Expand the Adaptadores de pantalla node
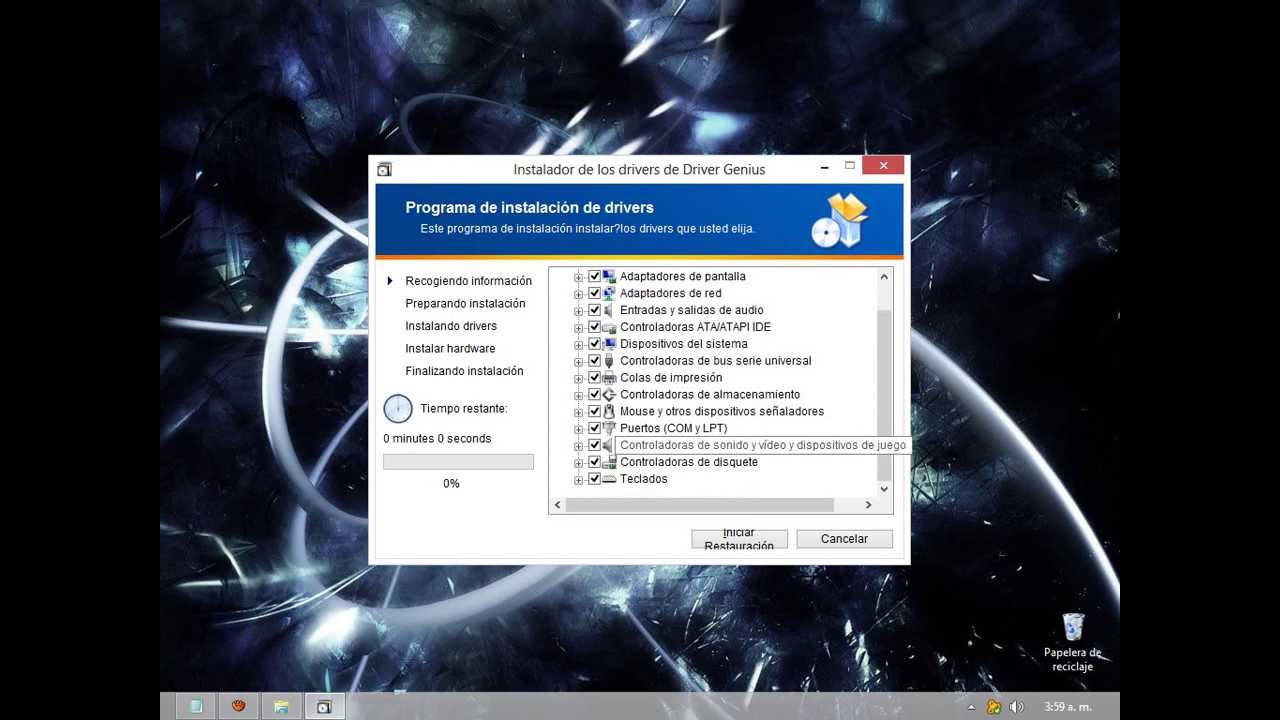The image size is (1280, 720). [578, 277]
